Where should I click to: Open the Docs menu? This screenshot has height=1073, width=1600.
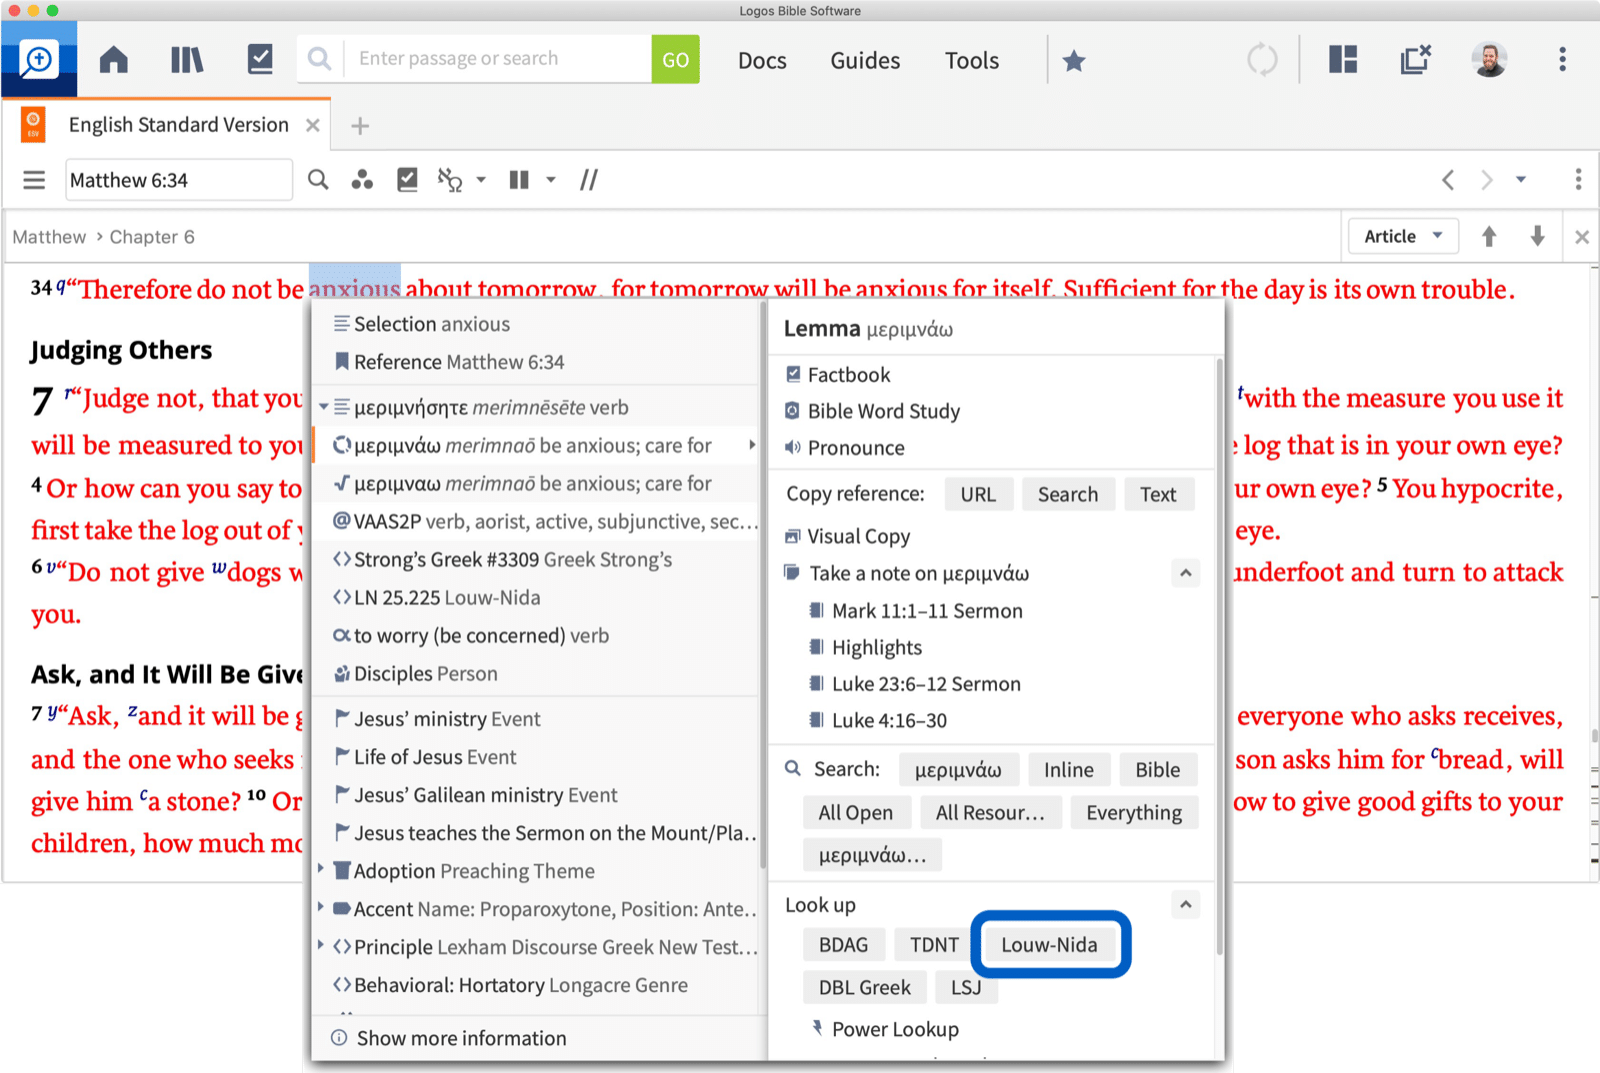[x=762, y=61]
